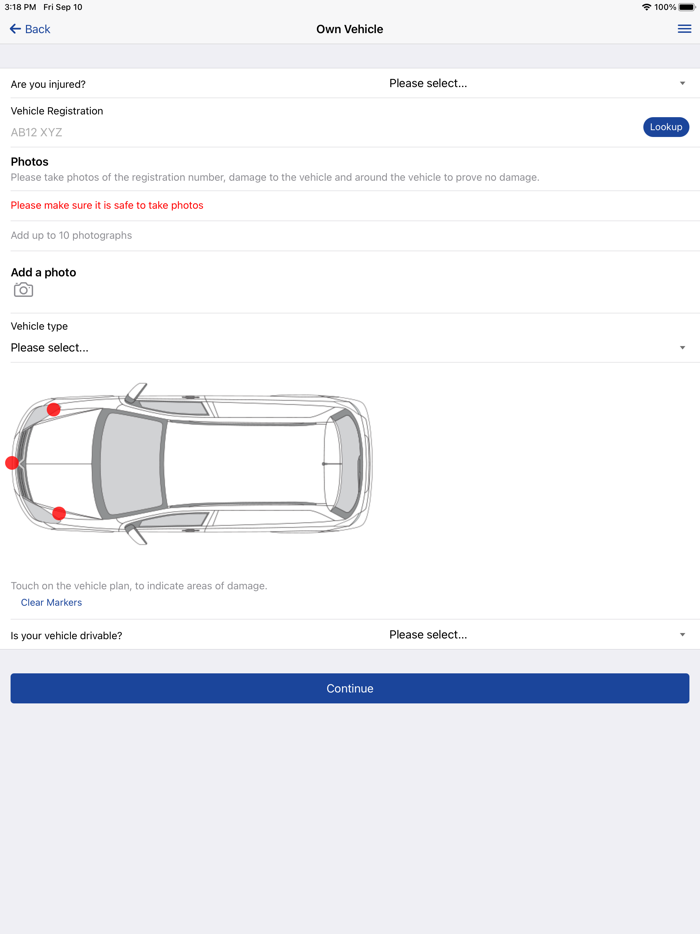
Task: Focus the Vehicle Registration input field
Action: pyautogui.click(x=320, y=132)
